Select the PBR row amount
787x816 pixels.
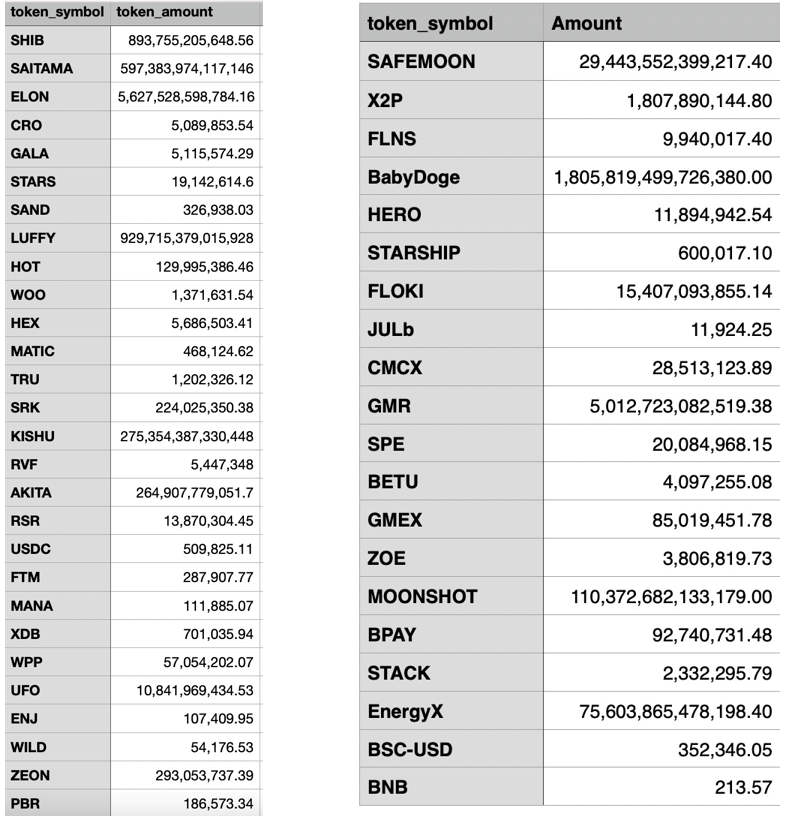(186, 804)
